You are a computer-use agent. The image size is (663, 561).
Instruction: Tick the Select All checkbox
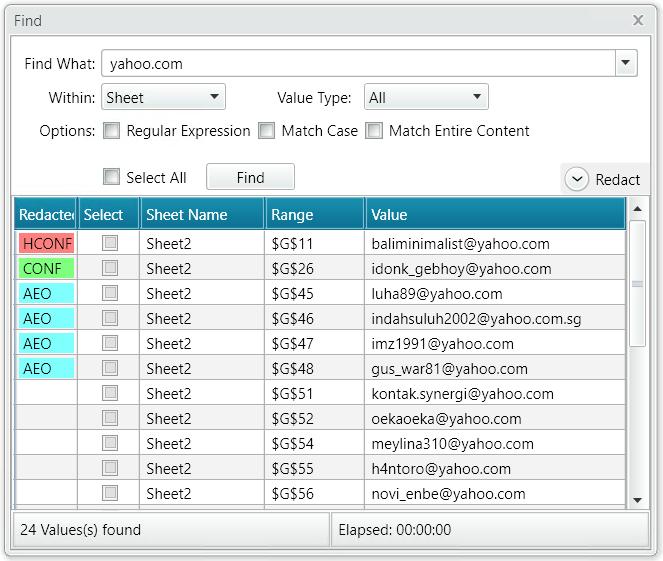(112, 177)
